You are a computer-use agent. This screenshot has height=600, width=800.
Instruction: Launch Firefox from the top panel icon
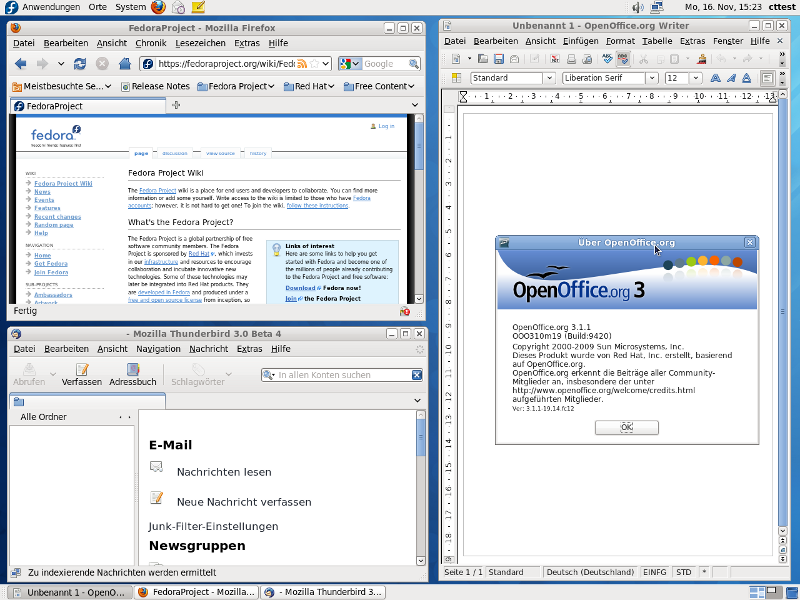tap(158, 7)
